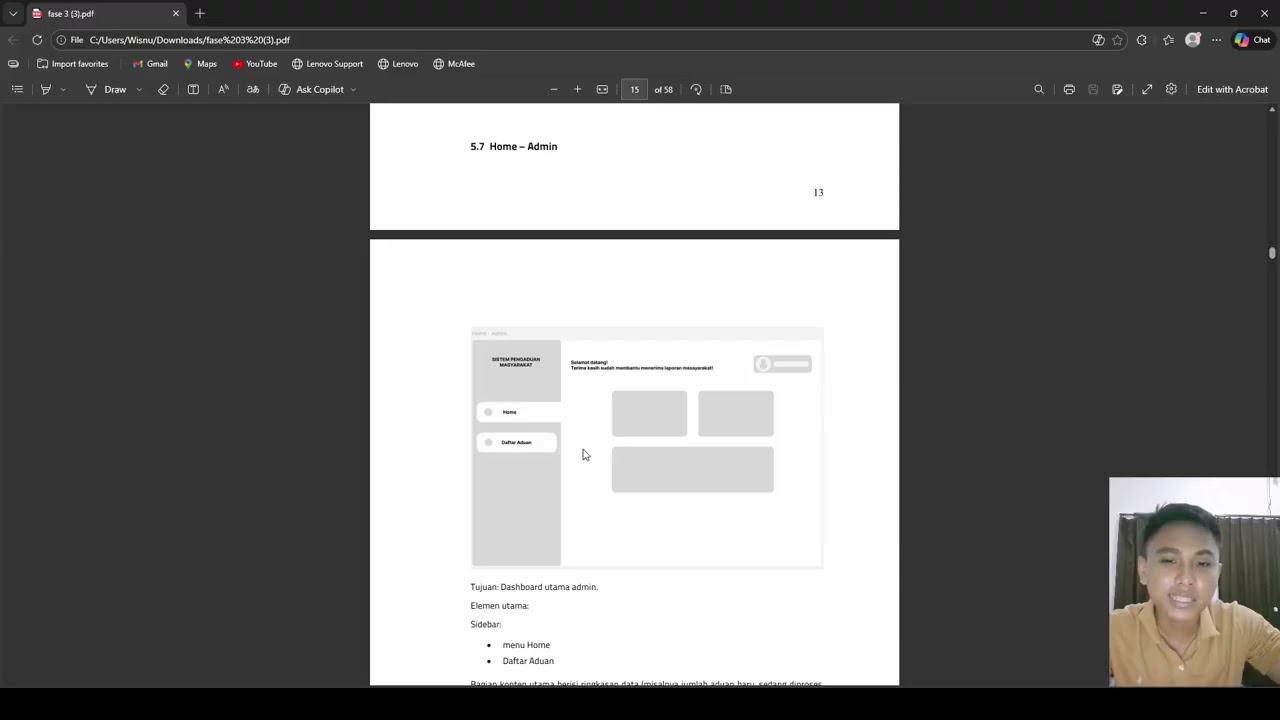Click the text "Elemen utama:"
The height and width of the screenshot is (720, 1280).
(499, 606)
